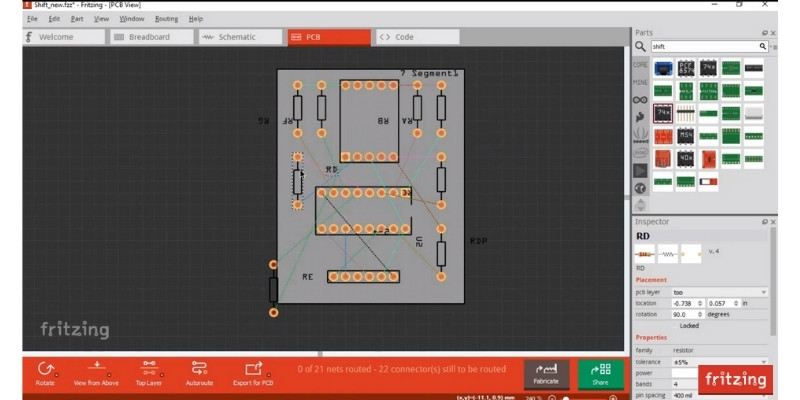Open the Parts bin options menu

[774, 47]
